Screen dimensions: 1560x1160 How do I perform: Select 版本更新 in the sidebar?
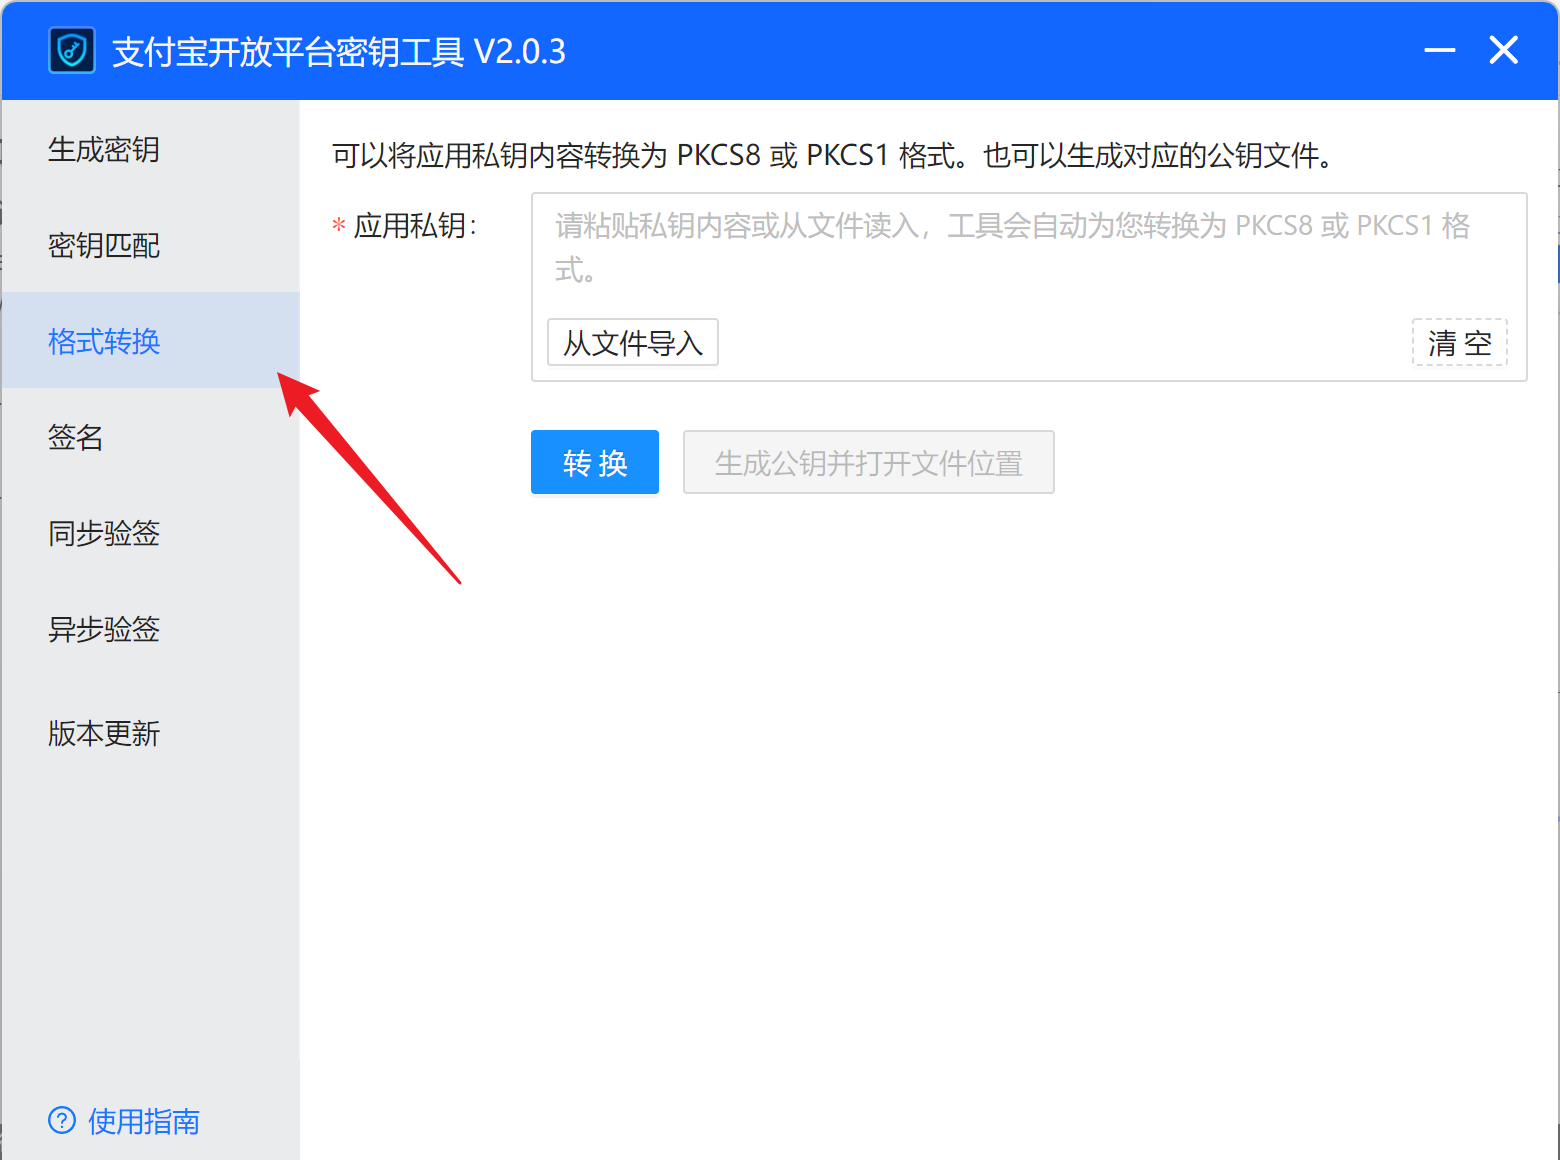(150, 733)
